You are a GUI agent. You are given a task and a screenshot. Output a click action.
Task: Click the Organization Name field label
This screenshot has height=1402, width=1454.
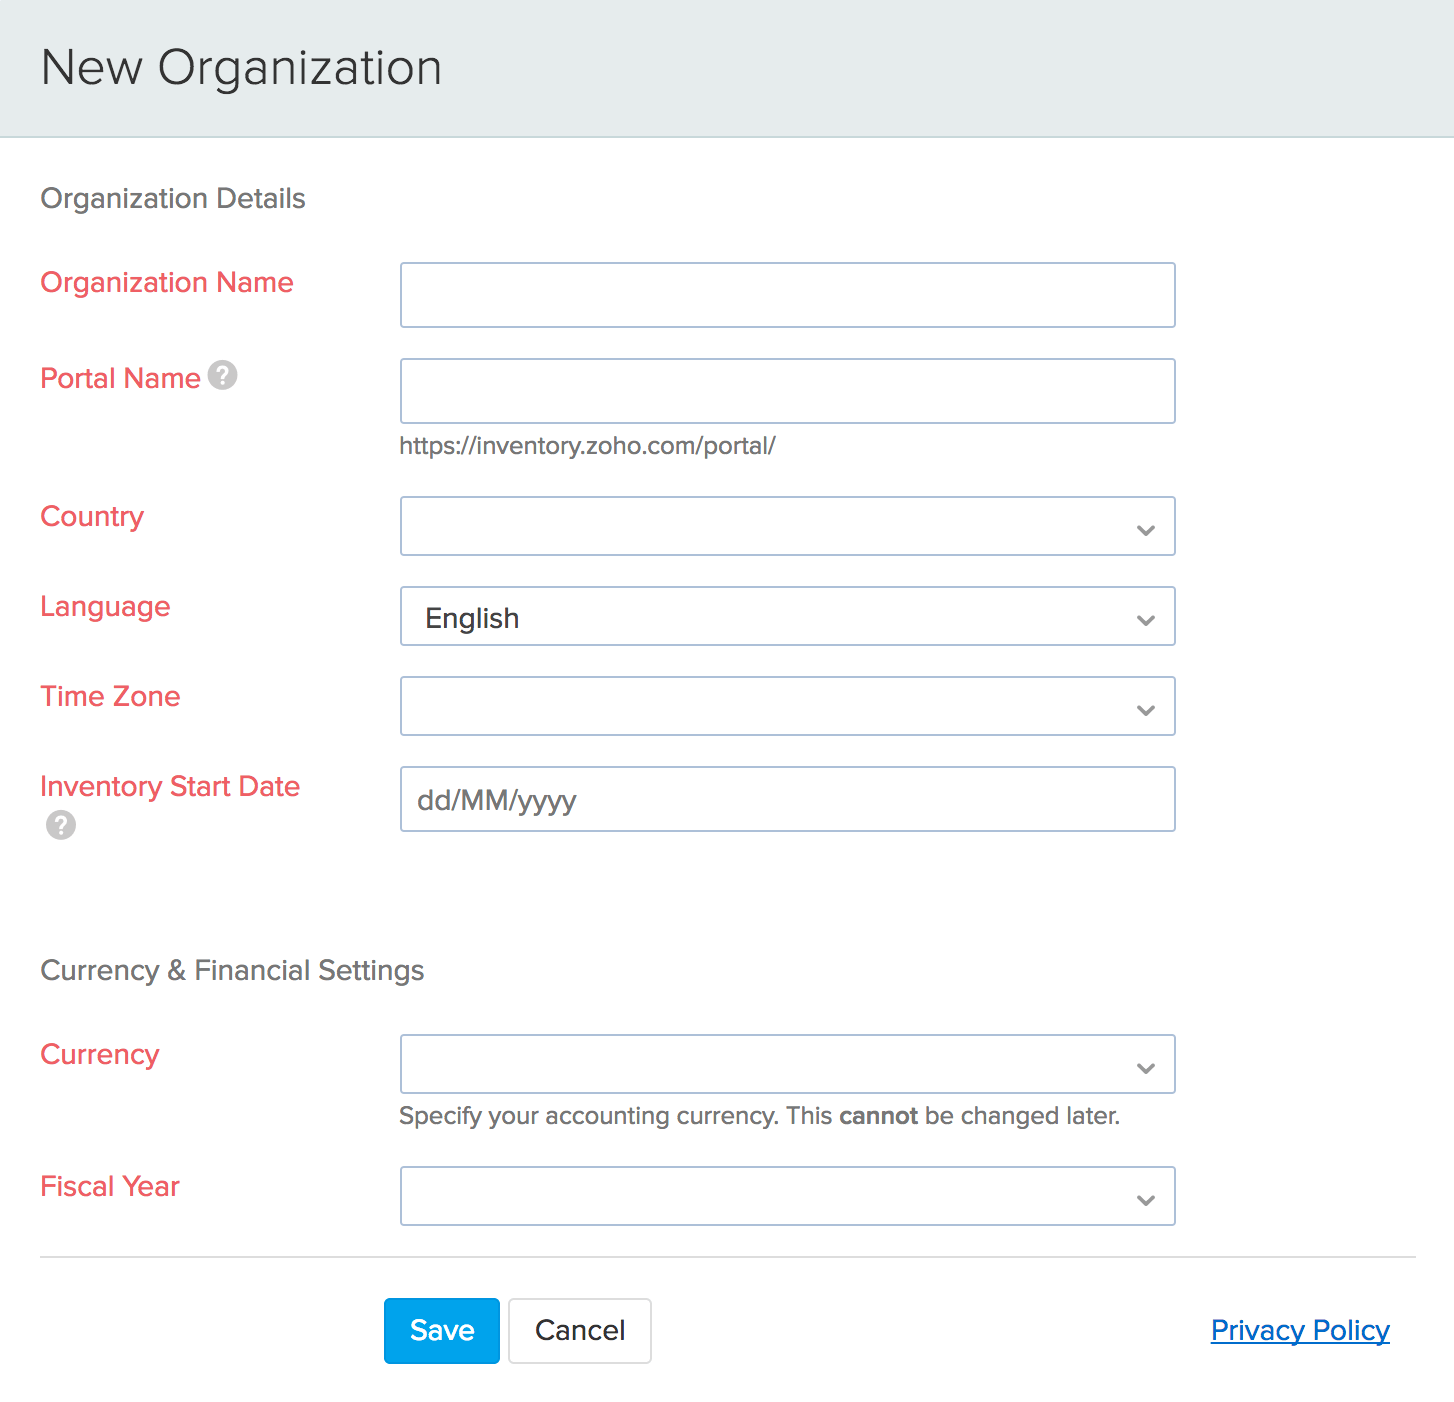167,283
